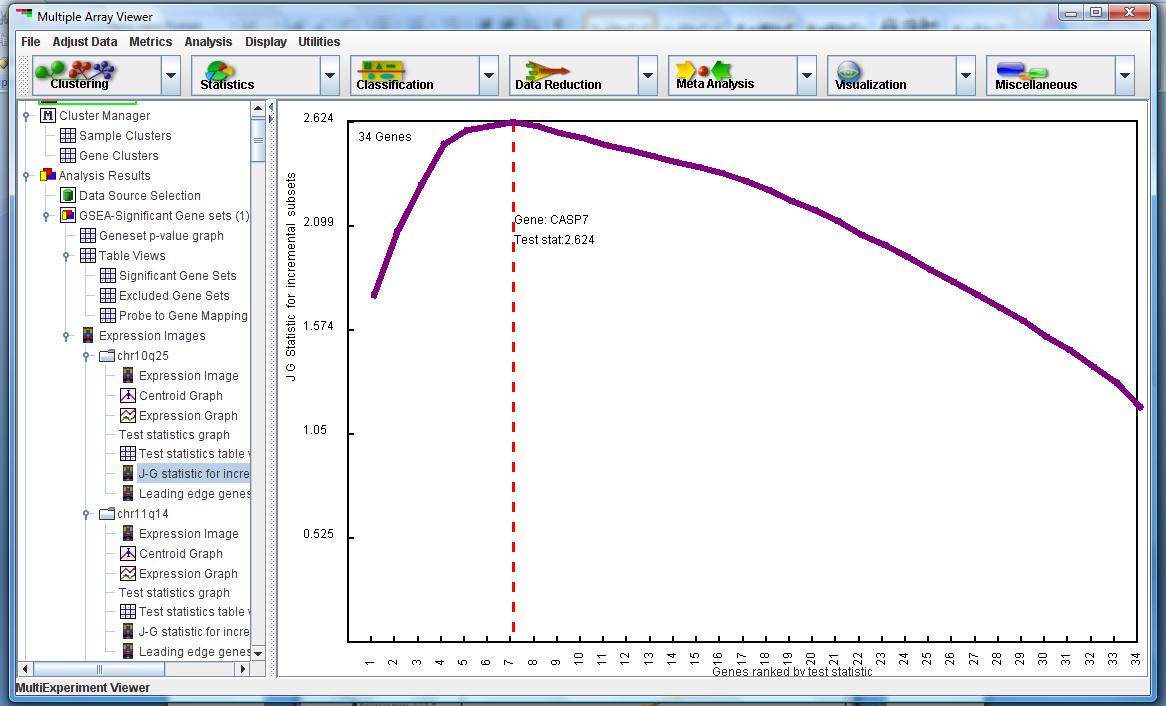Open the Miscellaneous dropdown arrow
The image size is (1166, 706).
[1125, 75]
